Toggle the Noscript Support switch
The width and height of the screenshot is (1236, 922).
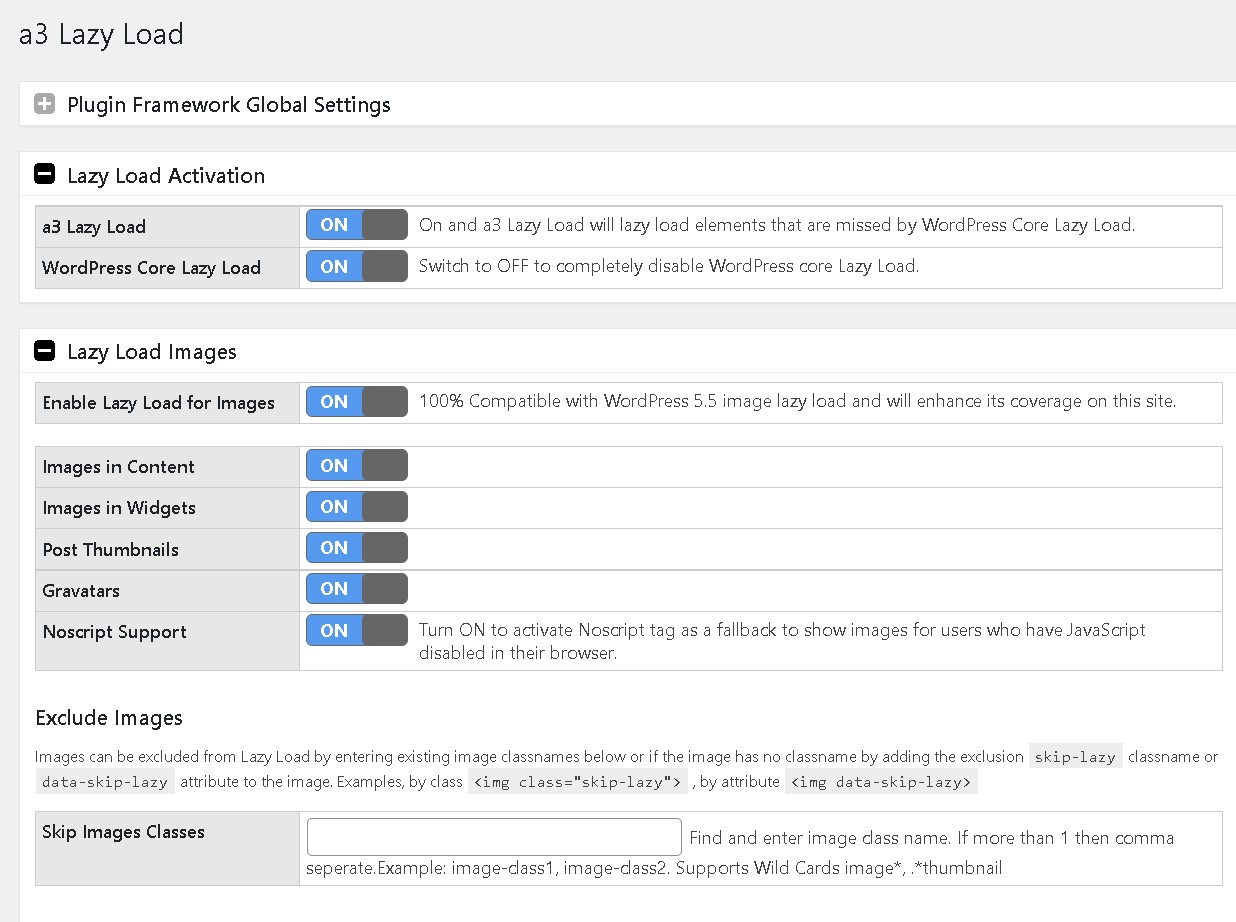pos(356,631)
